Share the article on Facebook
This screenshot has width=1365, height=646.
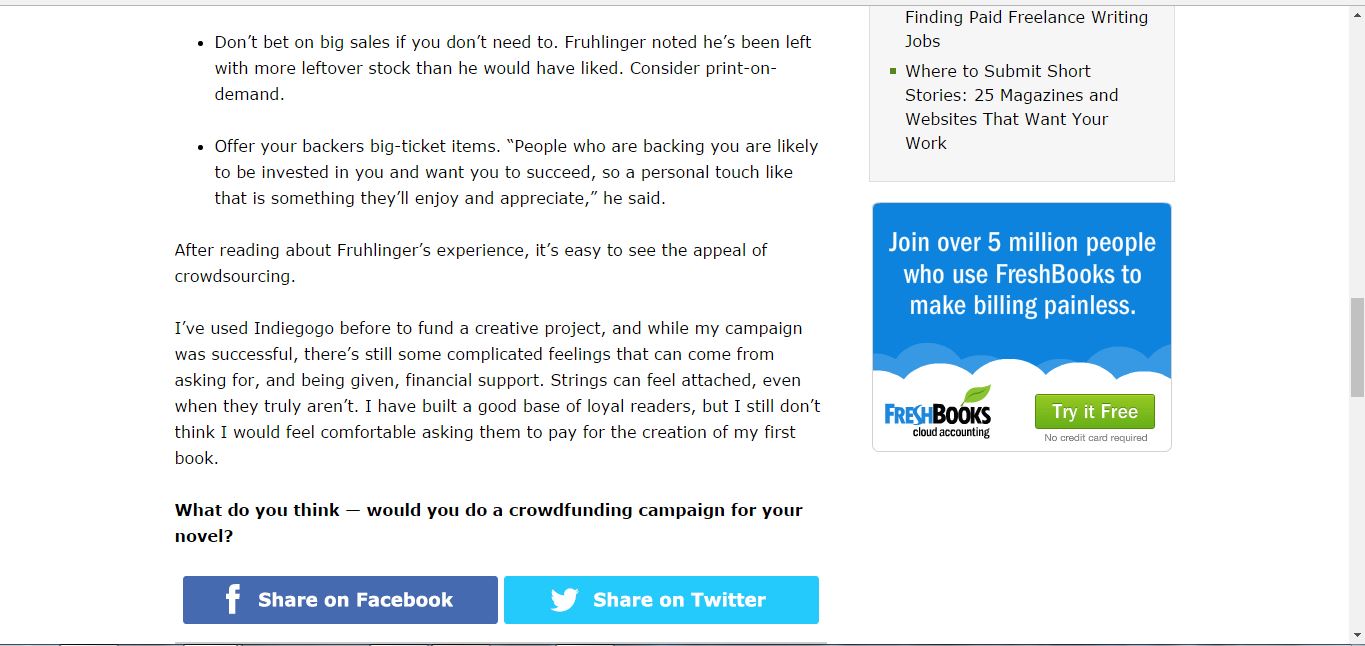tap(340, 600)
